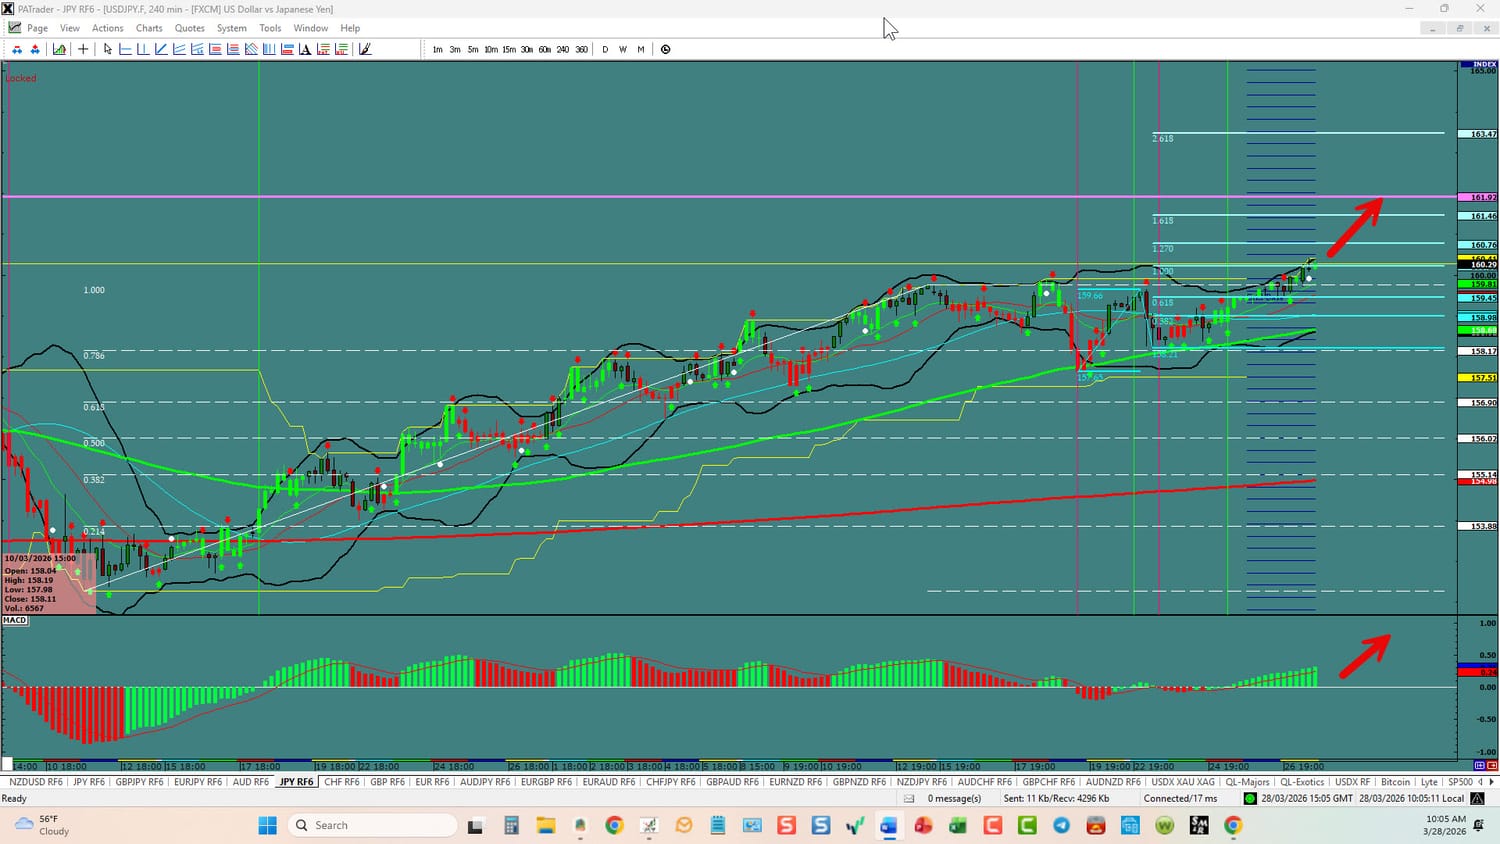Expand the Tools menu
This screenshot has height=844, width=1500.
(x=270, y=28)
